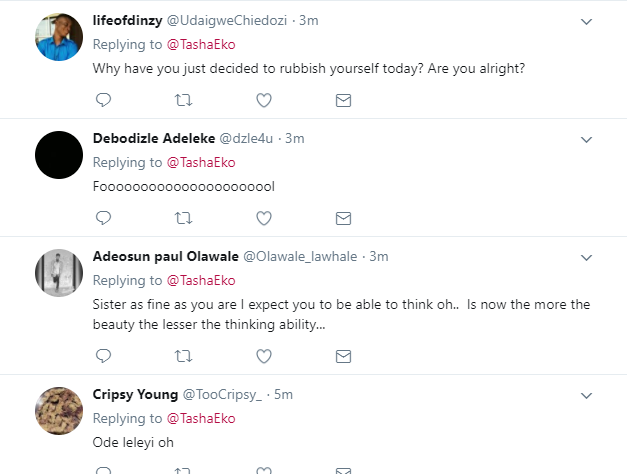Open the @TashaEko link in lifeofdinzy's reply
Image resolution: width=627 pixels, height=474 pixels.
click(200, 46)
